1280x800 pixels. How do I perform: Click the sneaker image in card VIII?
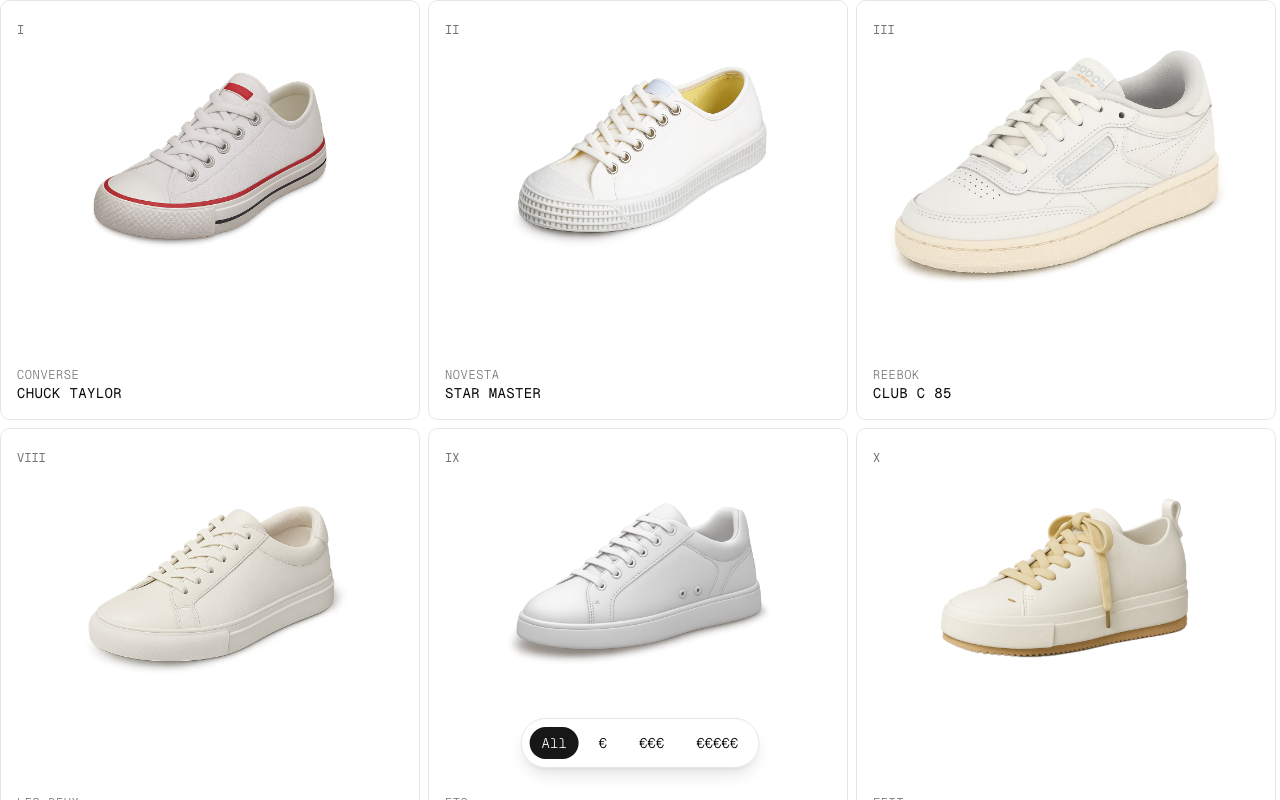coord(211,584)
